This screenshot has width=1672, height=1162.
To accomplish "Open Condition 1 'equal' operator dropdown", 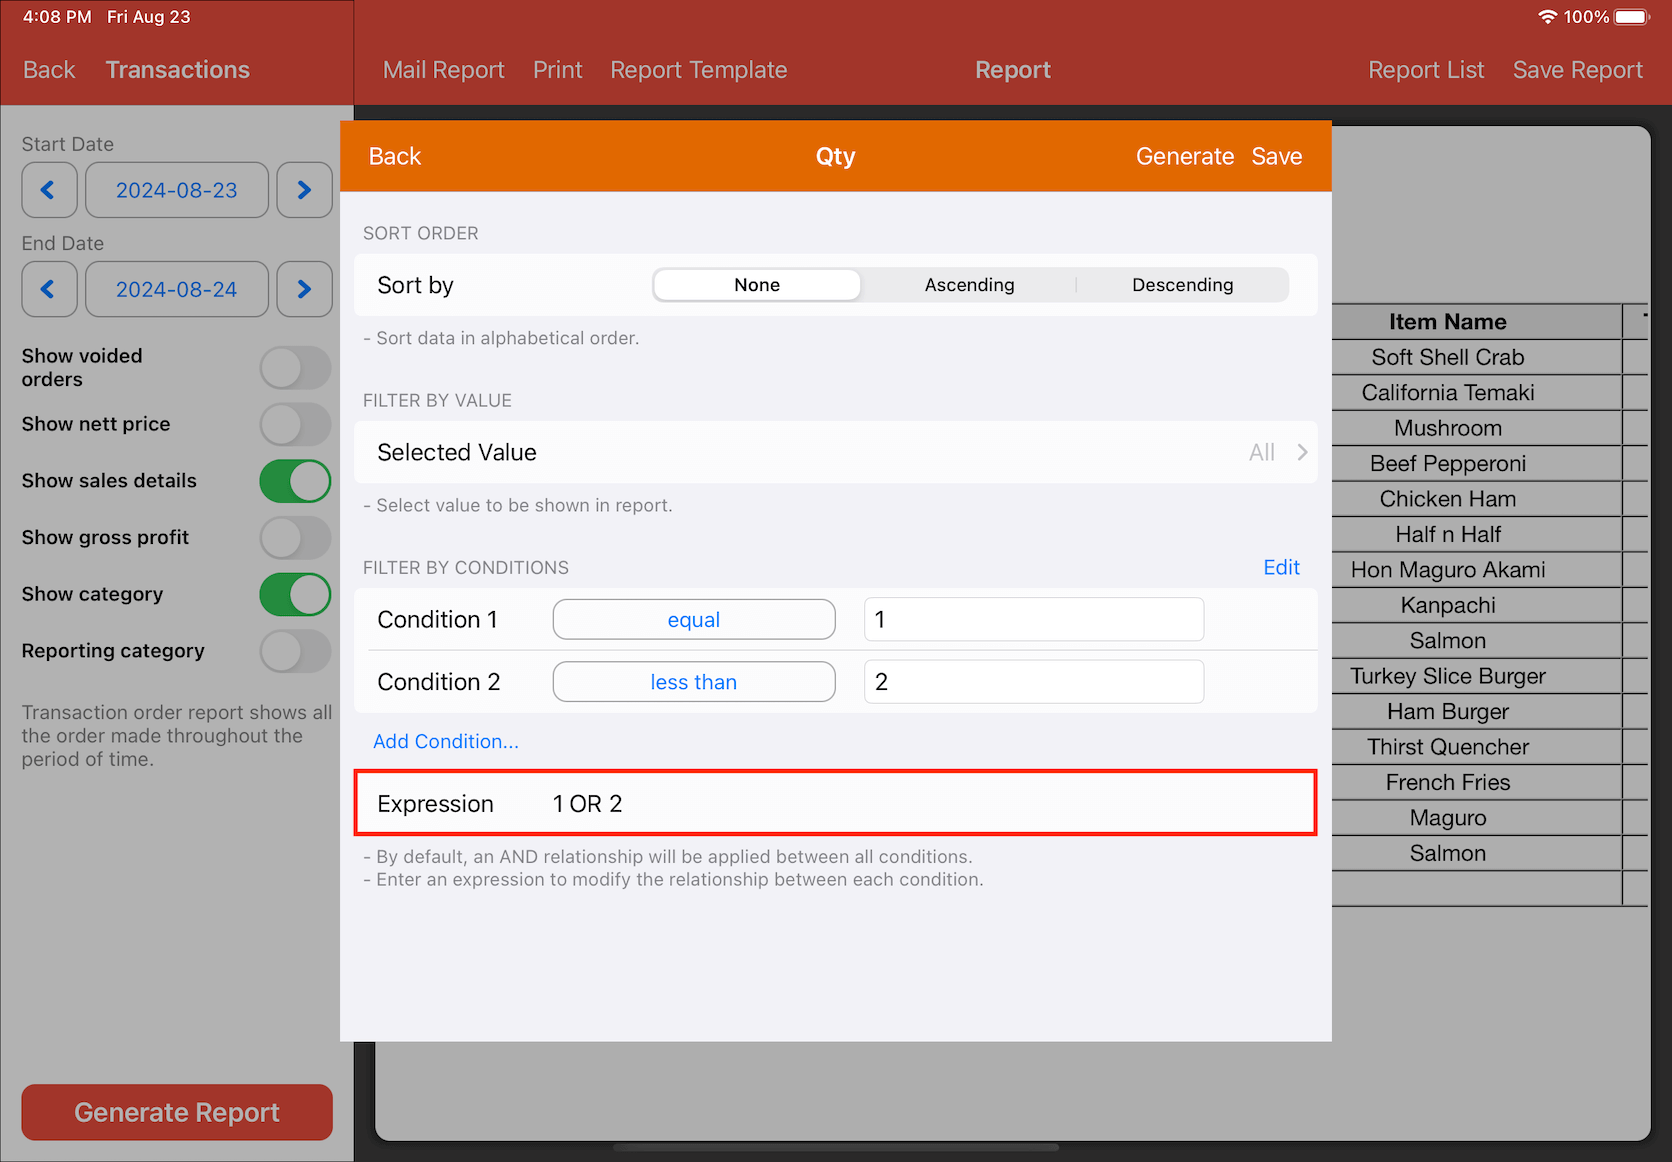I will (x=694, y=620).
